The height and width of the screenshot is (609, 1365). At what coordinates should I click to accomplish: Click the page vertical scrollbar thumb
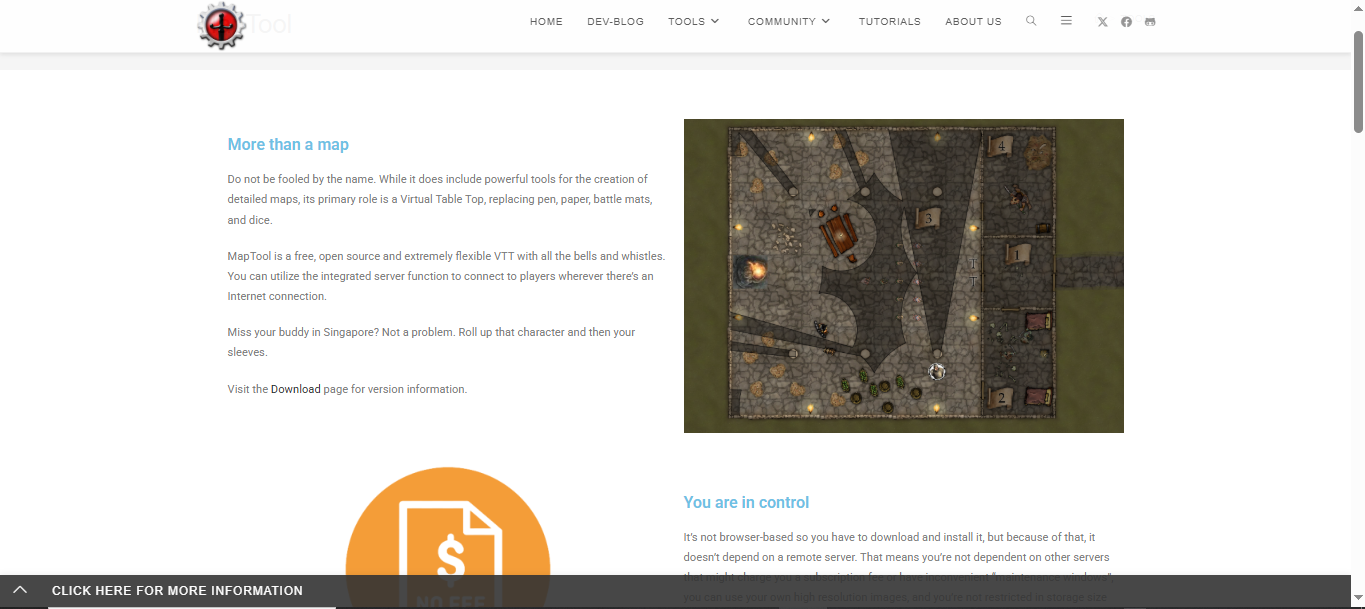click(1358, 81)
